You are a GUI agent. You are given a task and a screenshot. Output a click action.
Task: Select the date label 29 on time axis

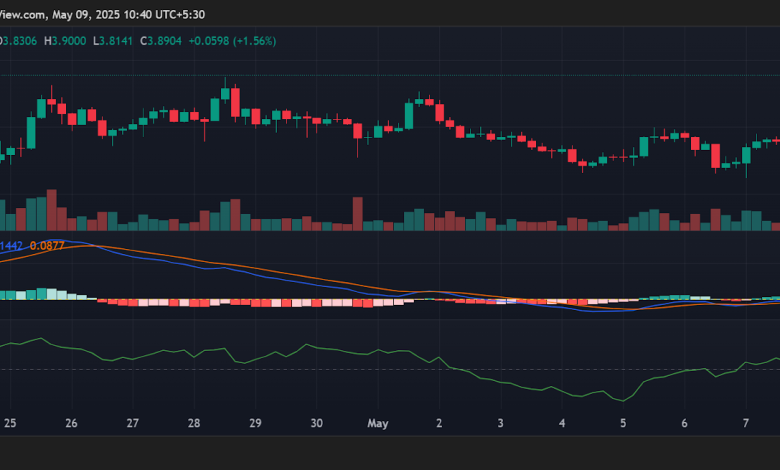click(x=255, y=423)
